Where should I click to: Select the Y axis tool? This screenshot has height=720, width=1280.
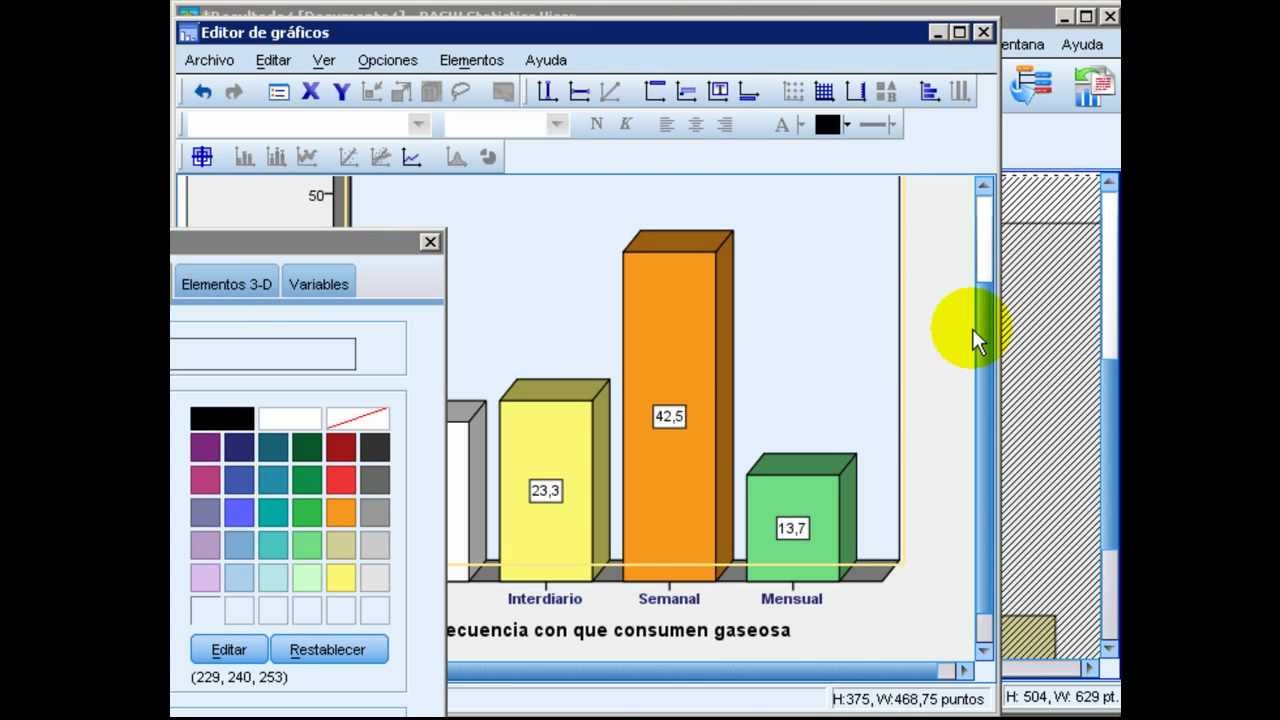point(341,92)
